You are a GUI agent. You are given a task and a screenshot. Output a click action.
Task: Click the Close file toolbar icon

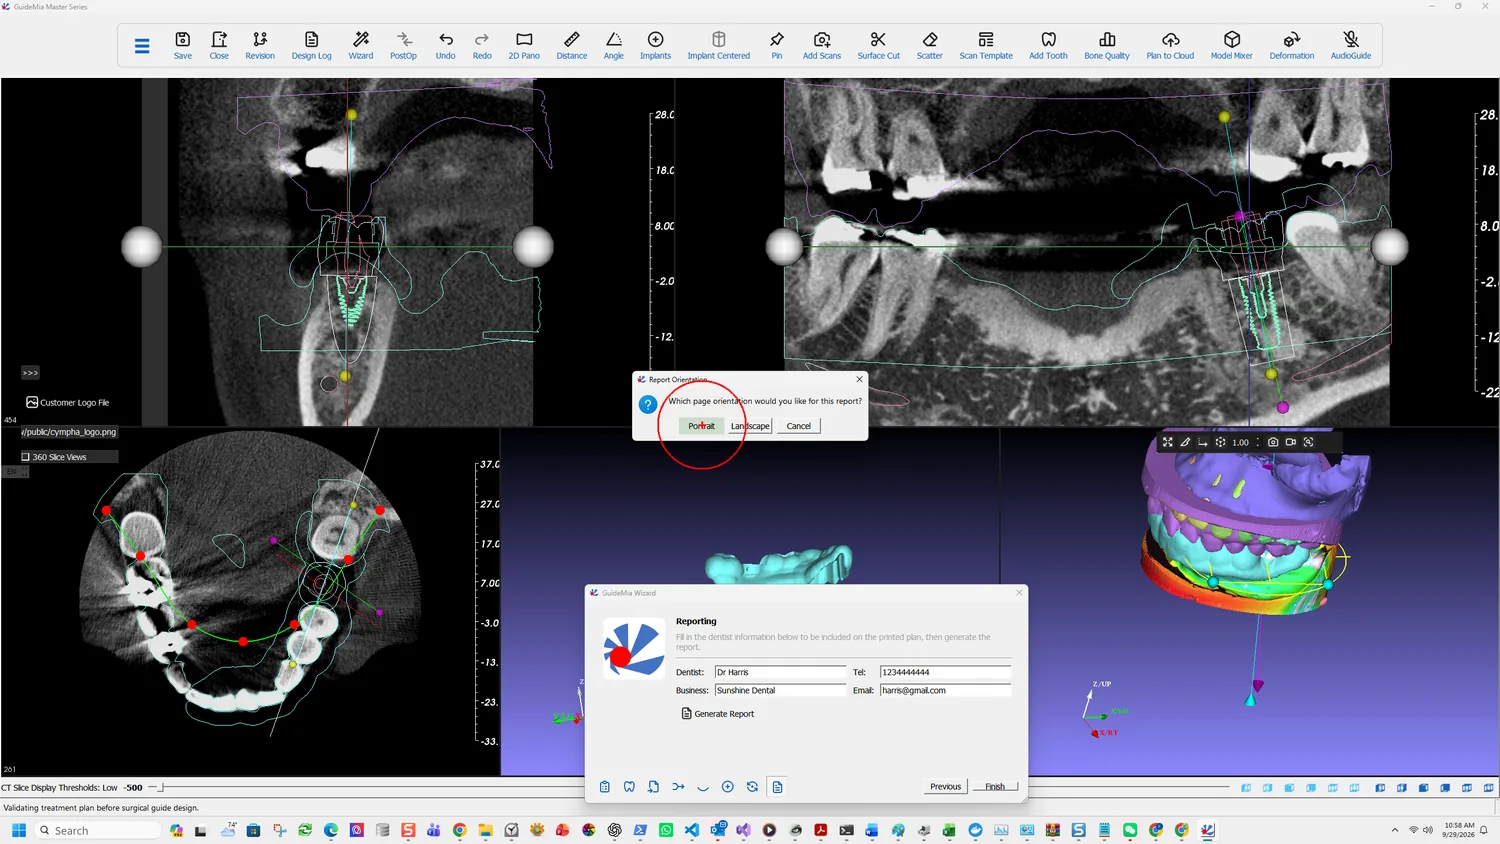[219, 45]
